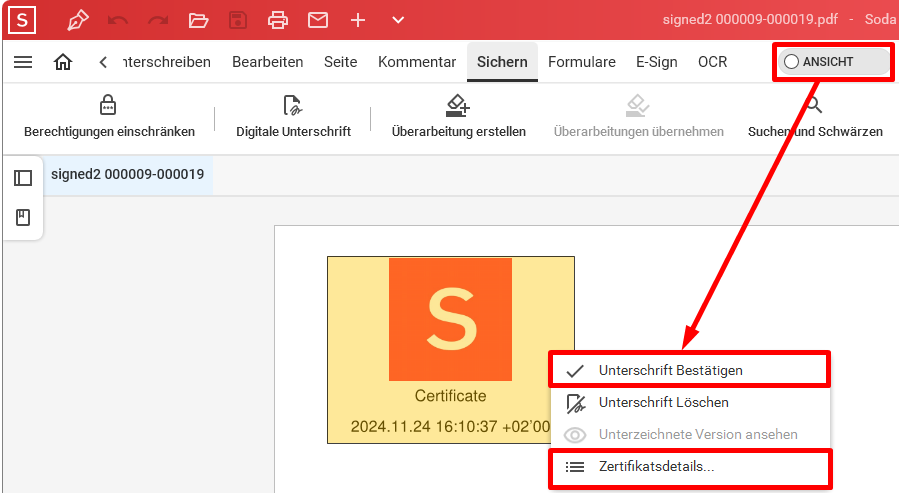Viewport: 899px width, 493px height.
Task: Click the Überarbeitung erstellen label
Action: click(x=459, y=132)
